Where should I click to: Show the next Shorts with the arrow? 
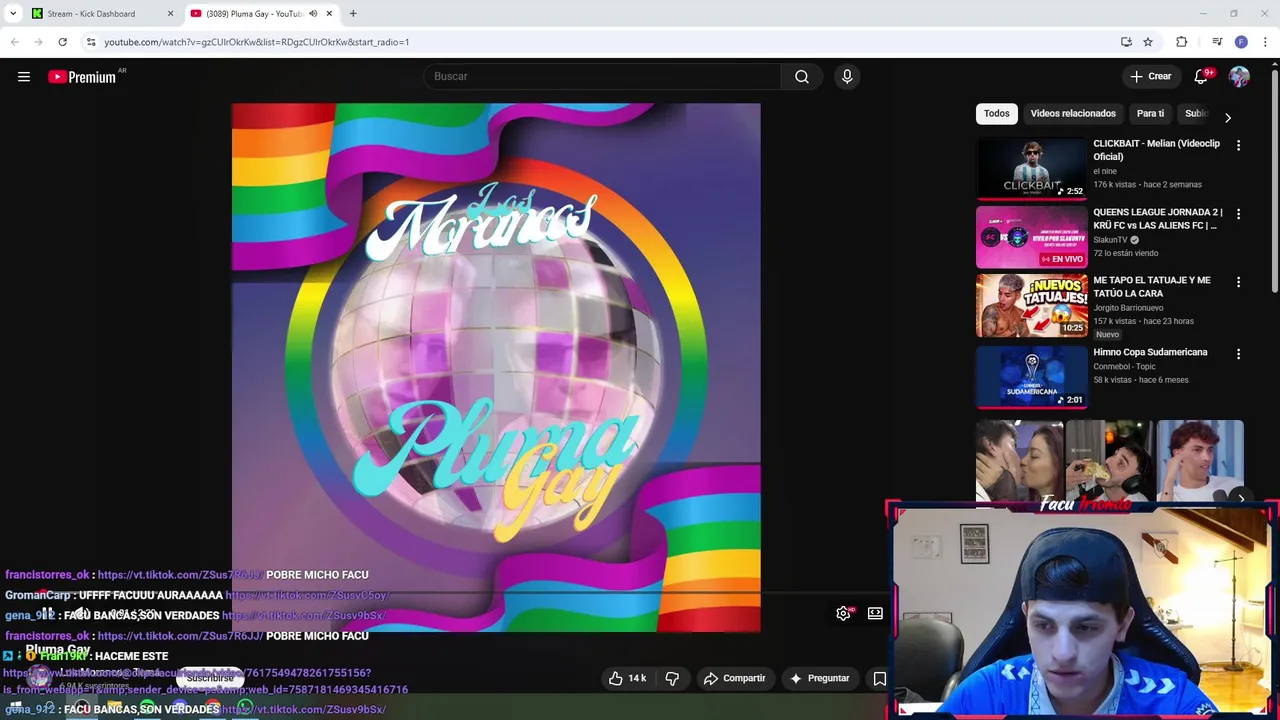1241,498
